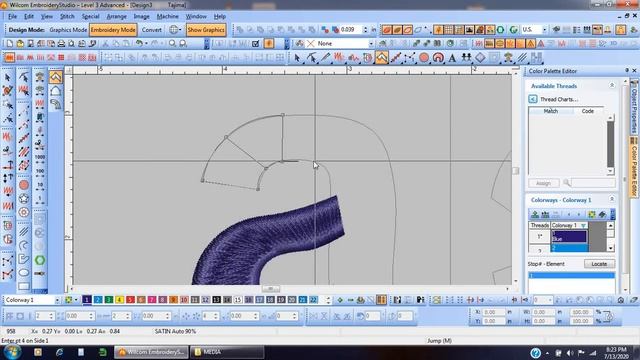
Task: Open the None selection dropdown
Action: click(x=371, y=44)
